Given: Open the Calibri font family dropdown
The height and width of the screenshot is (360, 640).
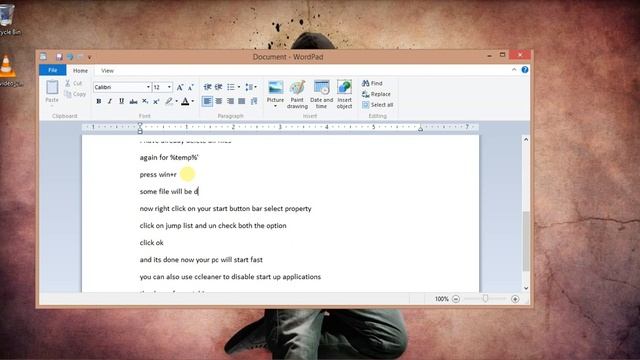Looking at the screenshot, I should point(148,87).
